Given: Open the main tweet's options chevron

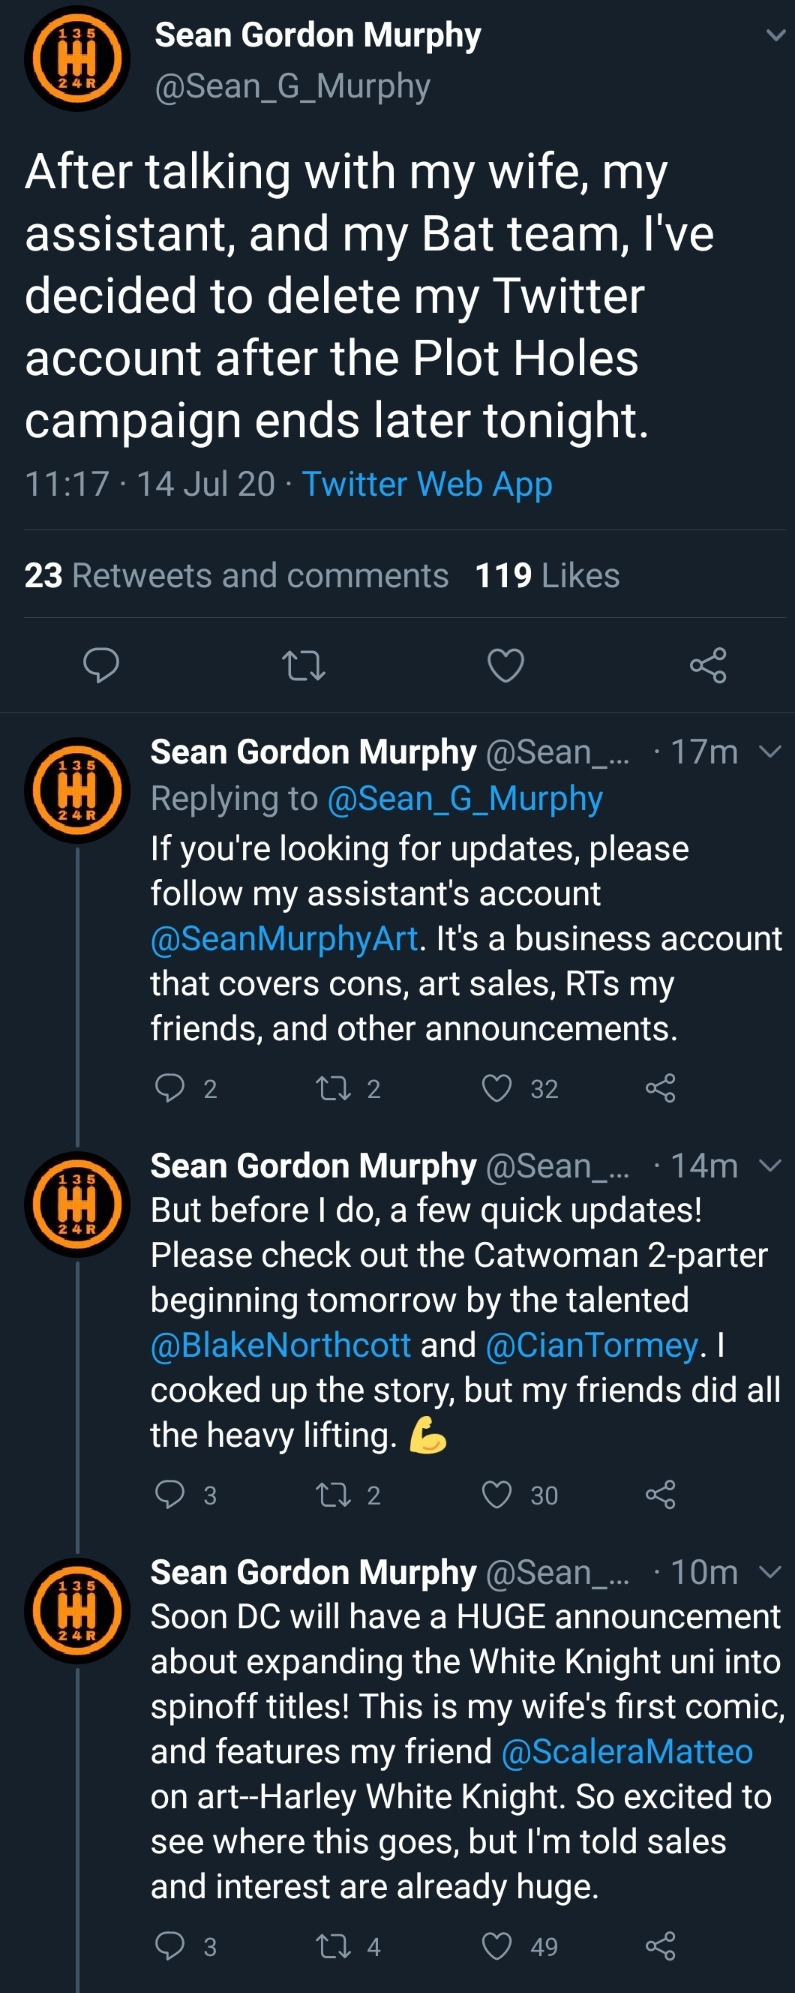Looking at the screenshot, I should pos(775,35).
